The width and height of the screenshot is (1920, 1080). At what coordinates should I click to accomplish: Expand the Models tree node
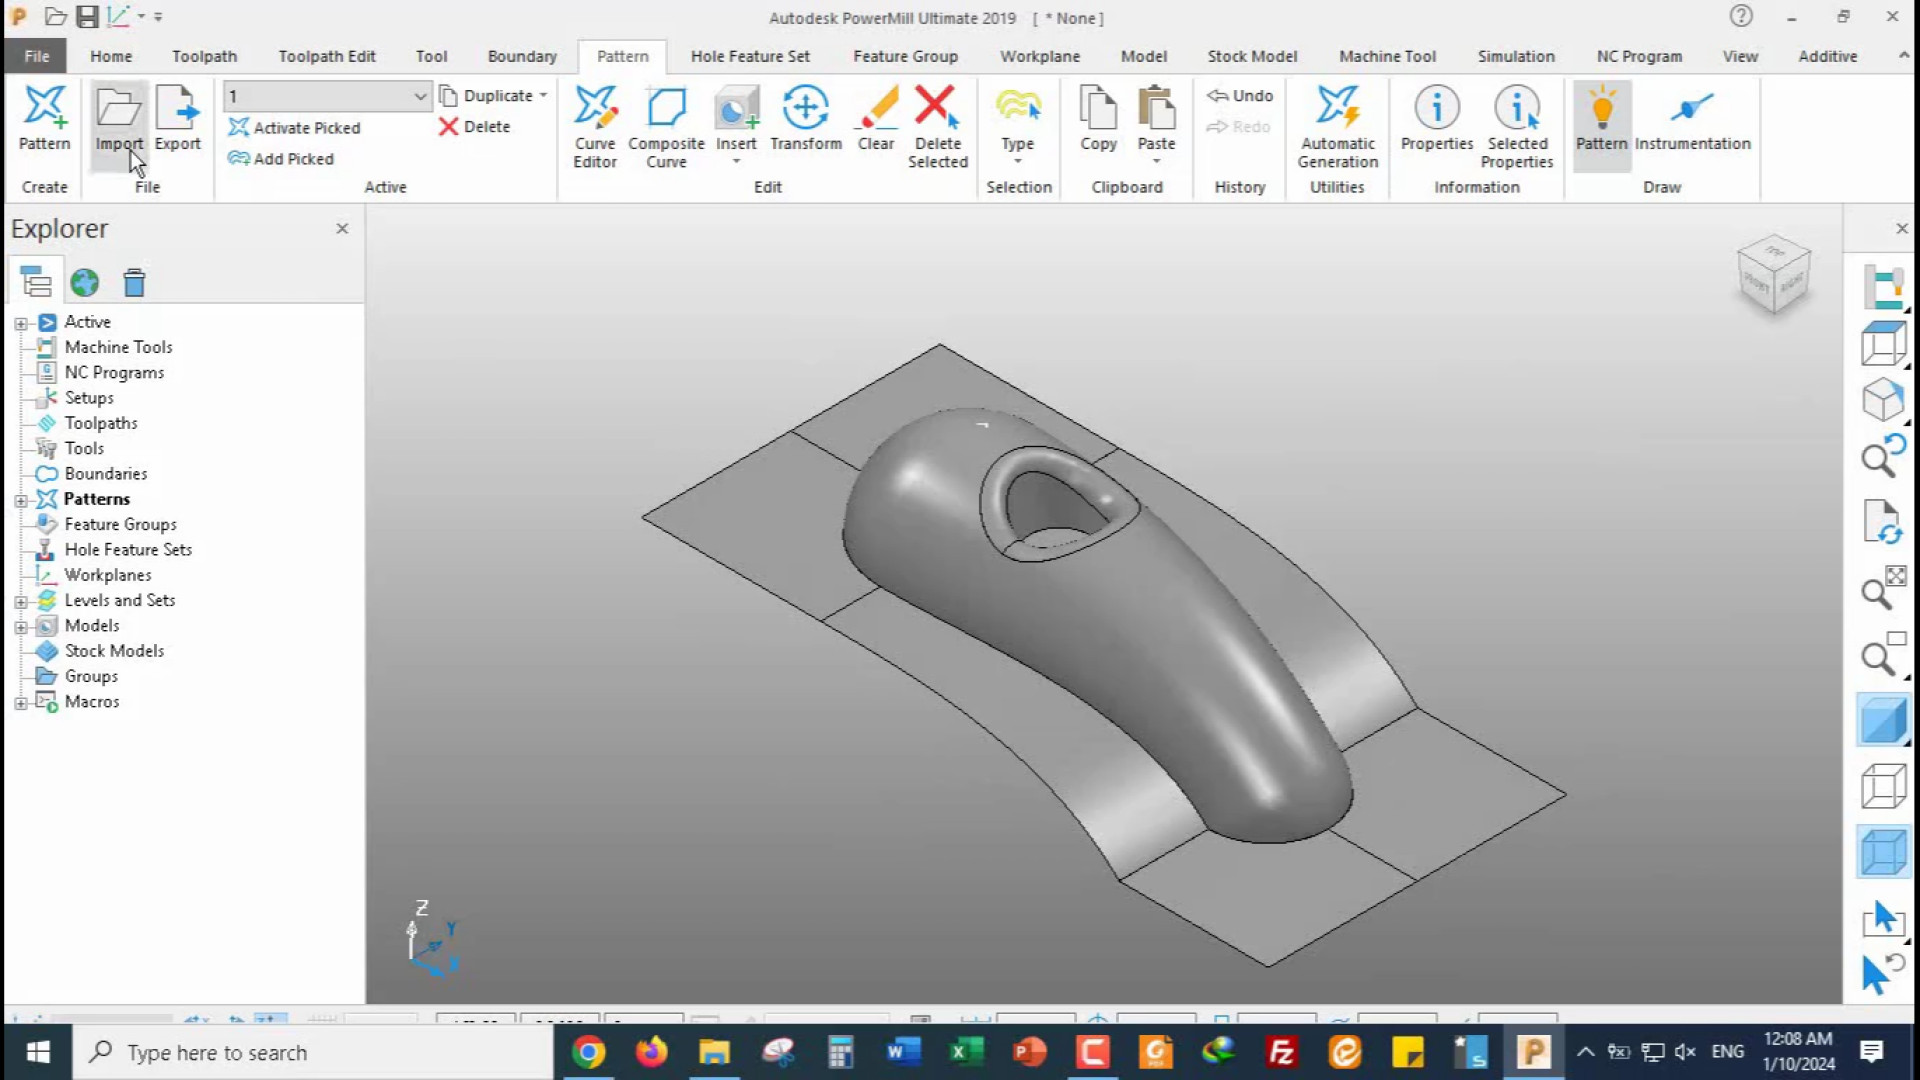tap(20, 627)
